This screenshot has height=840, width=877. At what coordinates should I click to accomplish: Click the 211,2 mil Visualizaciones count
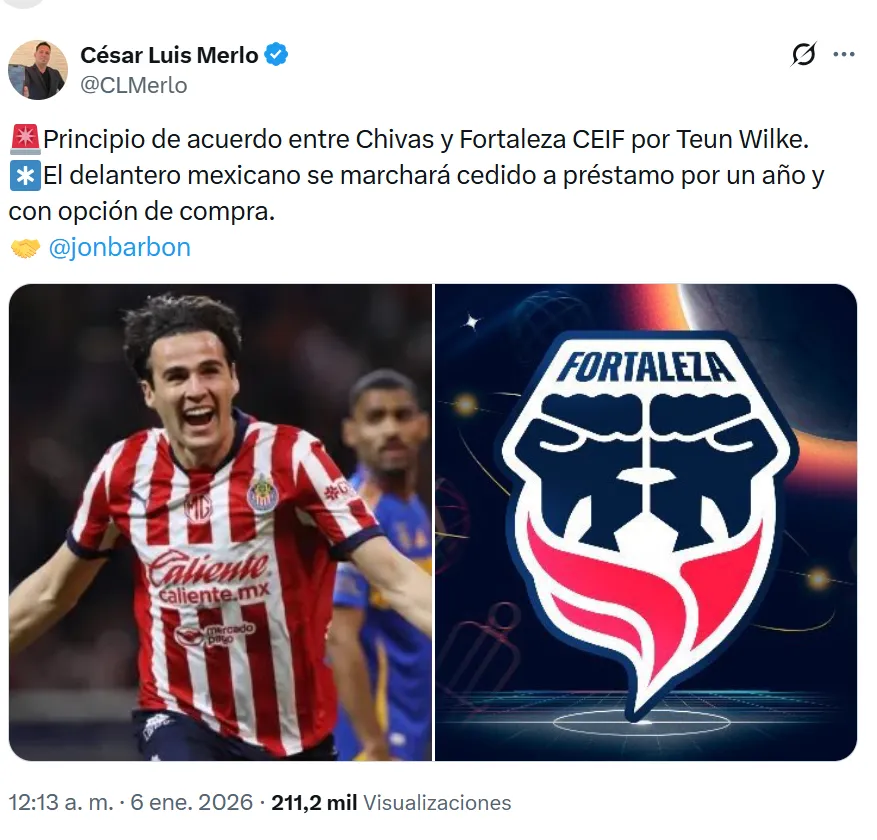tap(392, 803)
